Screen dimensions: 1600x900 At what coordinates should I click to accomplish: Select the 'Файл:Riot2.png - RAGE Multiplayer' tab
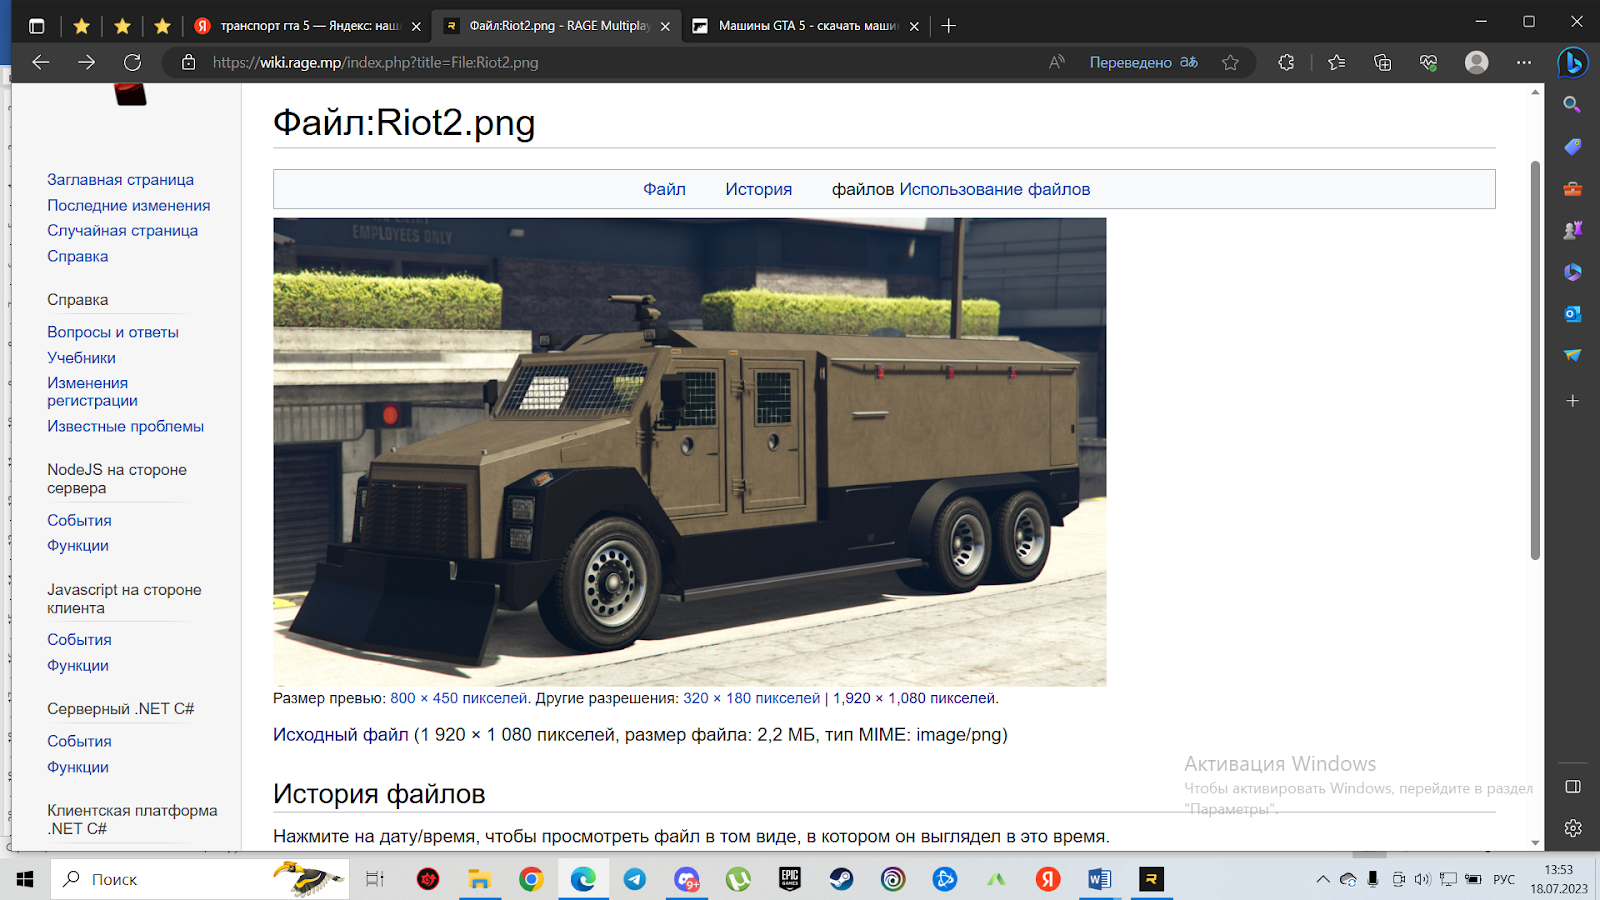[556, 26]
